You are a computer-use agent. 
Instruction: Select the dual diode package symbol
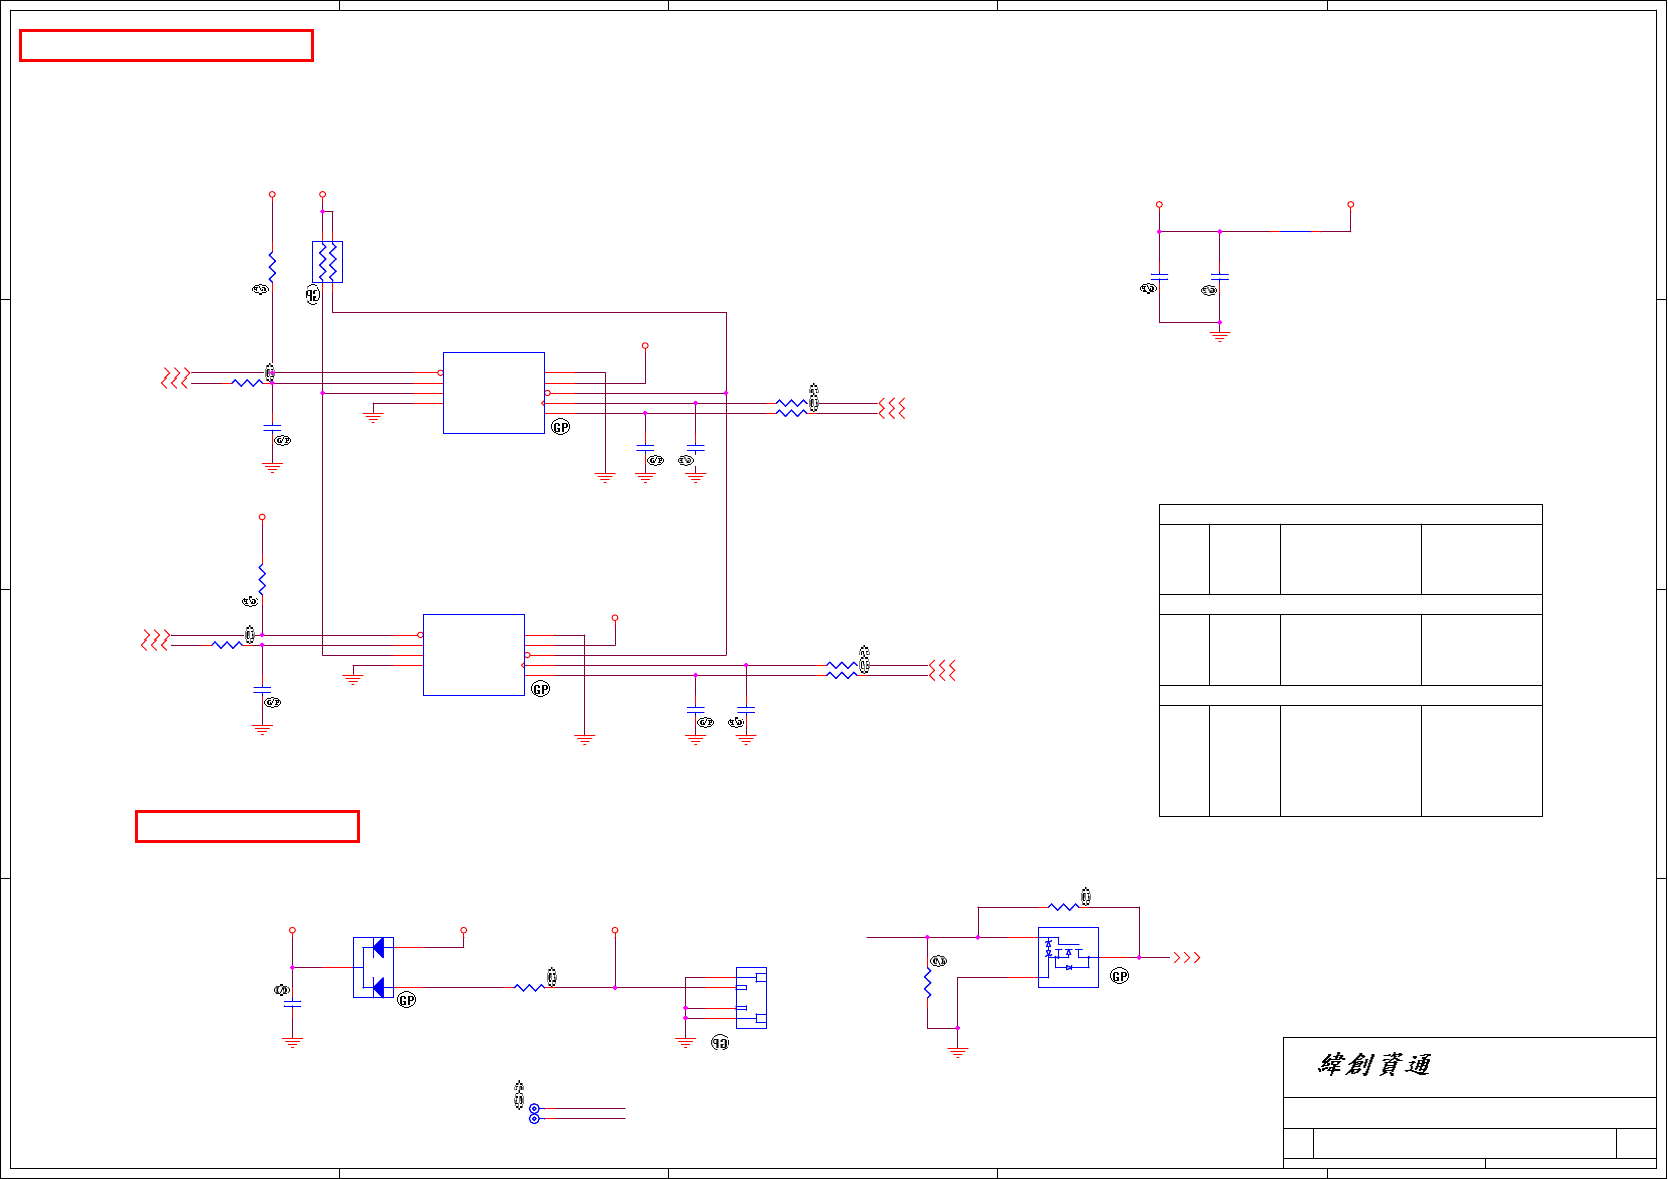373,967
